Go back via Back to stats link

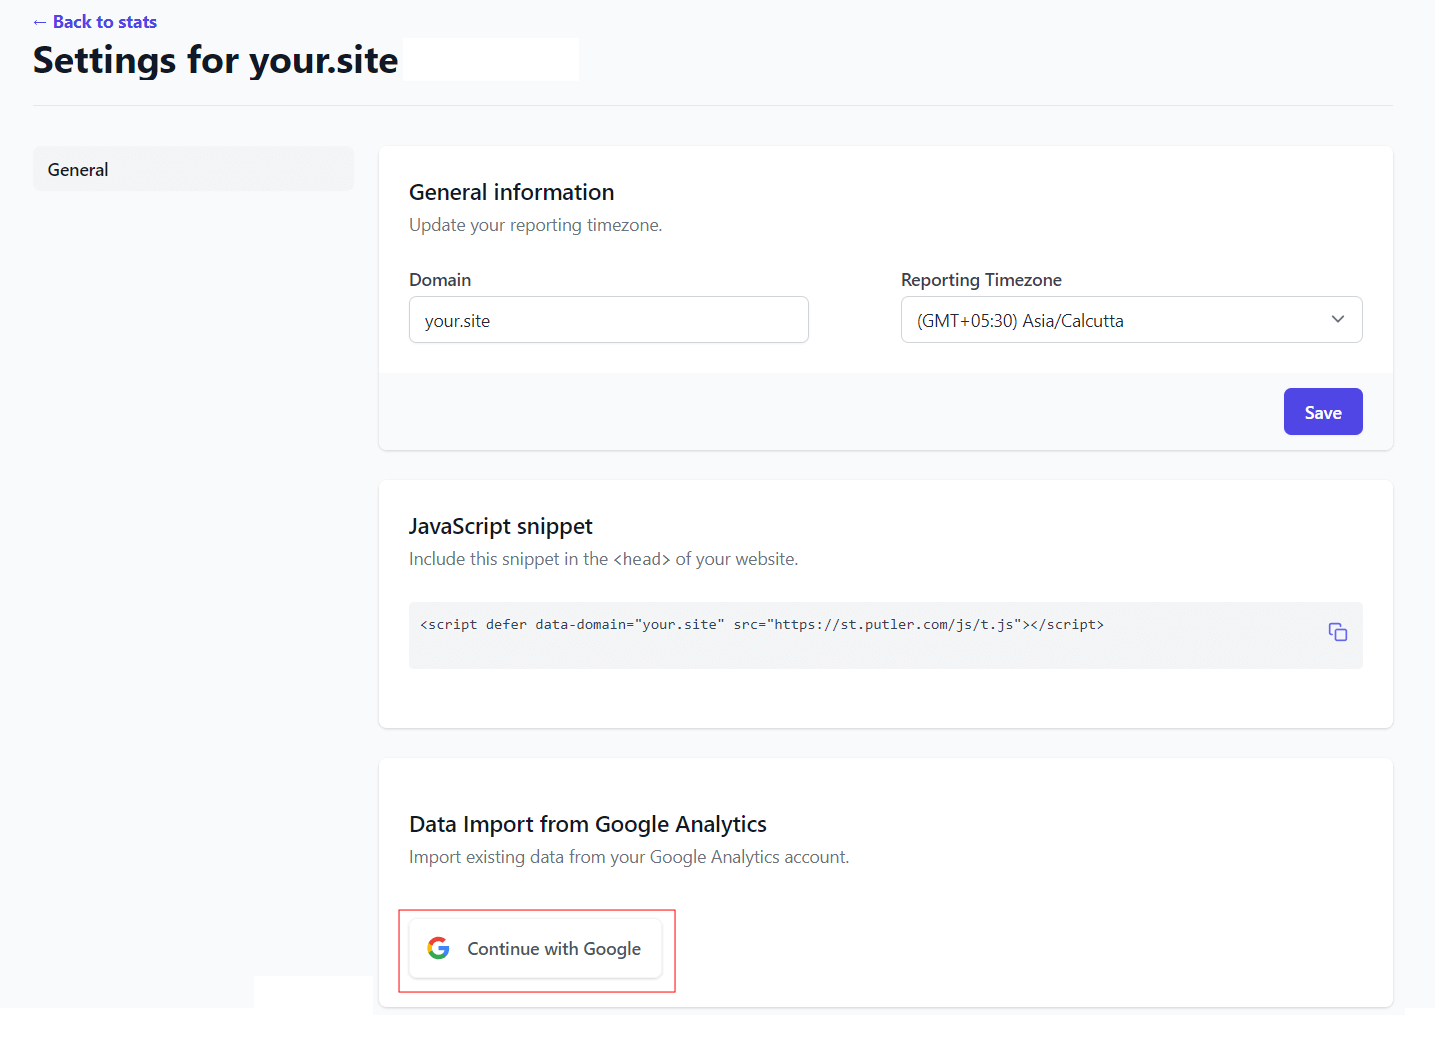pos(95,22)
